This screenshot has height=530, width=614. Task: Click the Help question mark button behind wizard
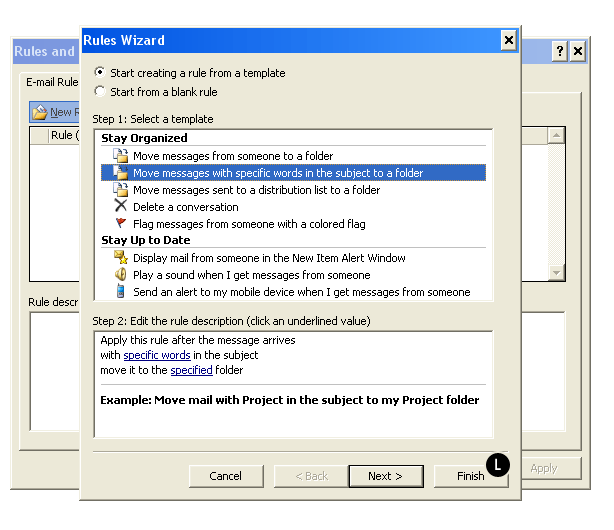pos(559,52)
